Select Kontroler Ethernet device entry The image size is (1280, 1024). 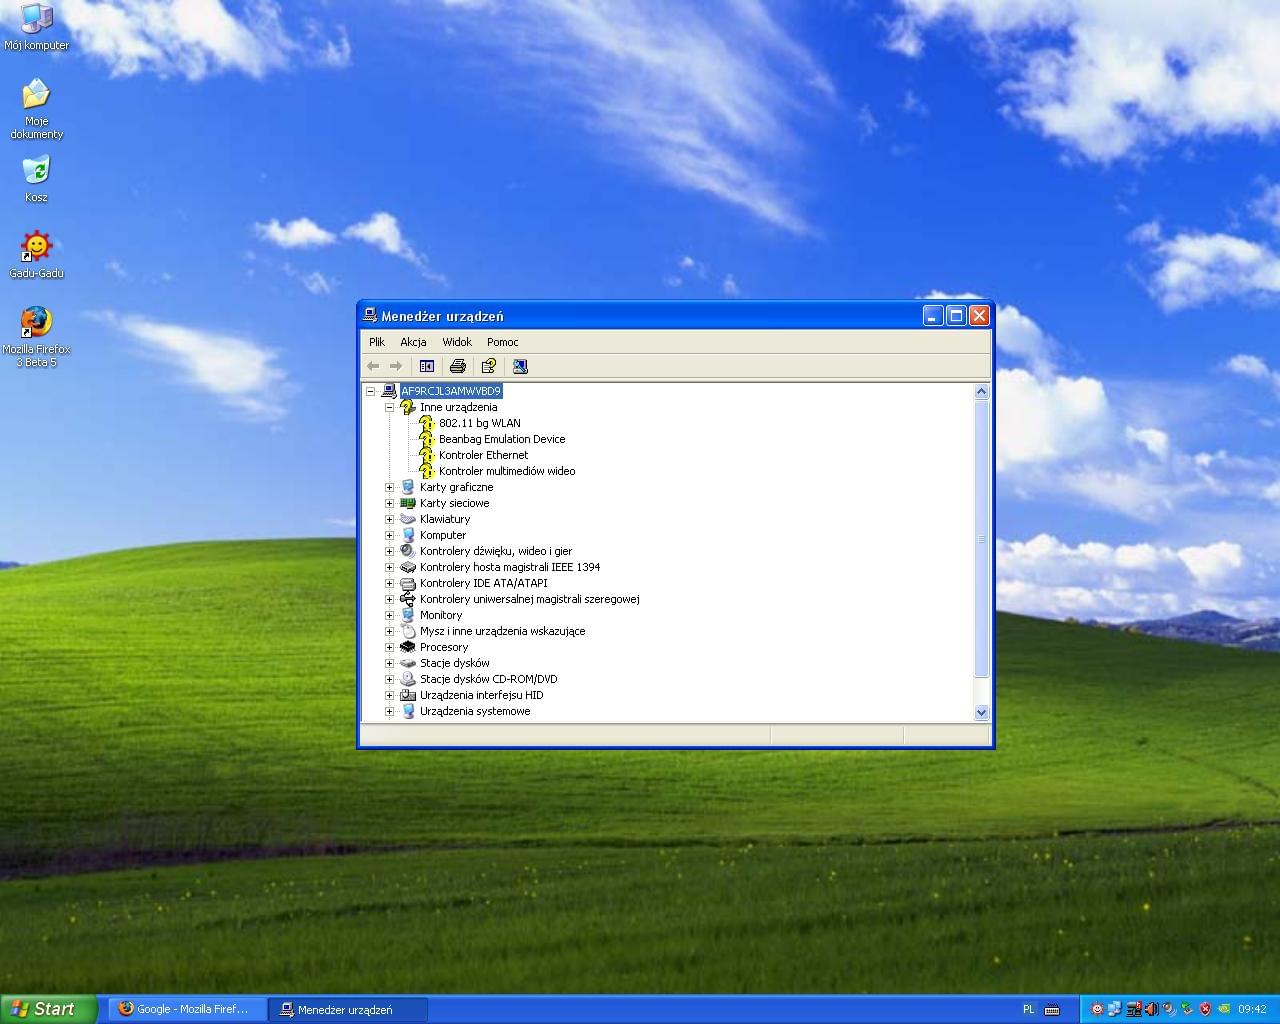coord(483,455)
